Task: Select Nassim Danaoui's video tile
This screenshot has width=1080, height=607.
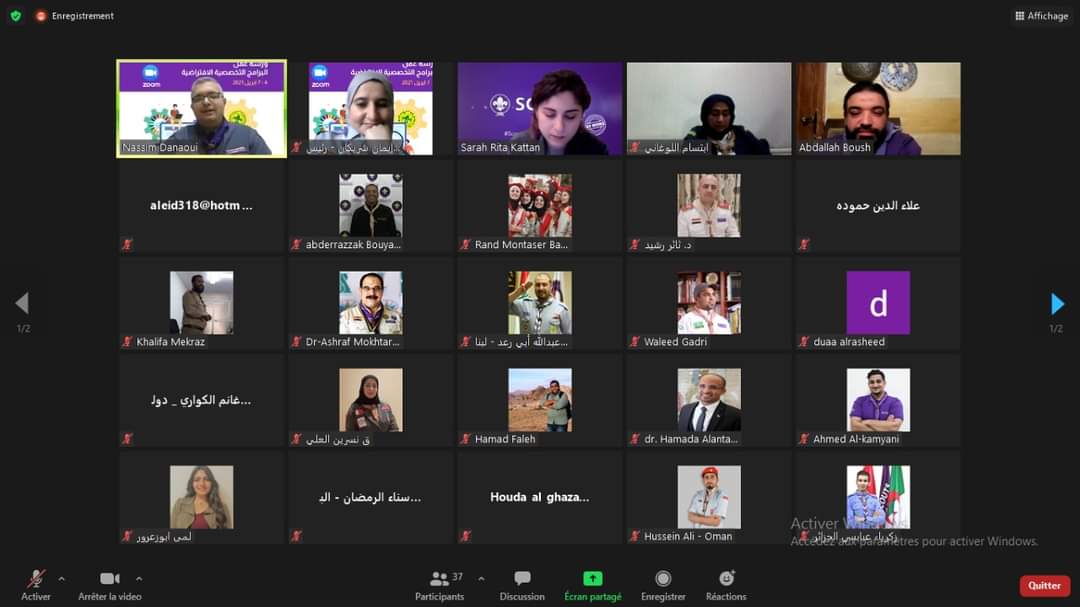Action: click(202, 108)
